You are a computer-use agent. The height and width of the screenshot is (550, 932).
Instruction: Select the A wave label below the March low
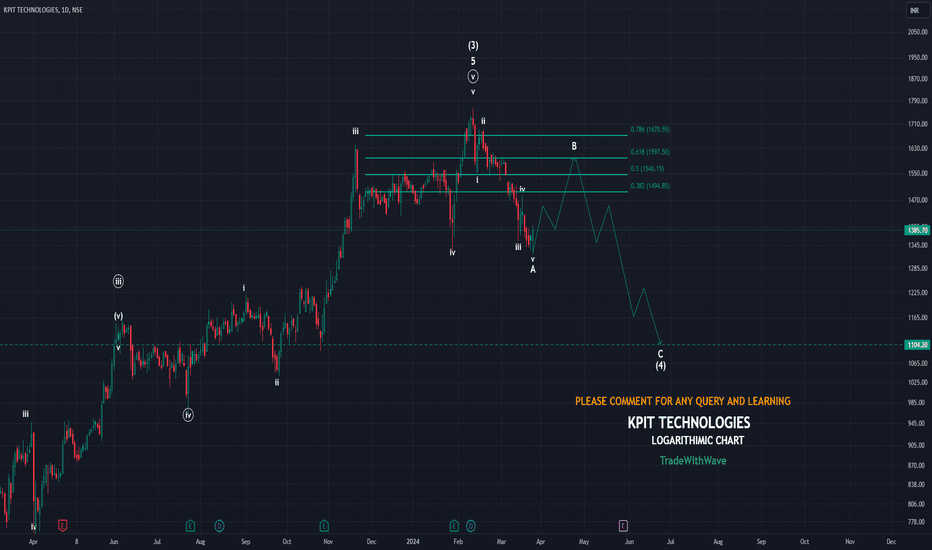pyautogui.click(x=533, y=269)
